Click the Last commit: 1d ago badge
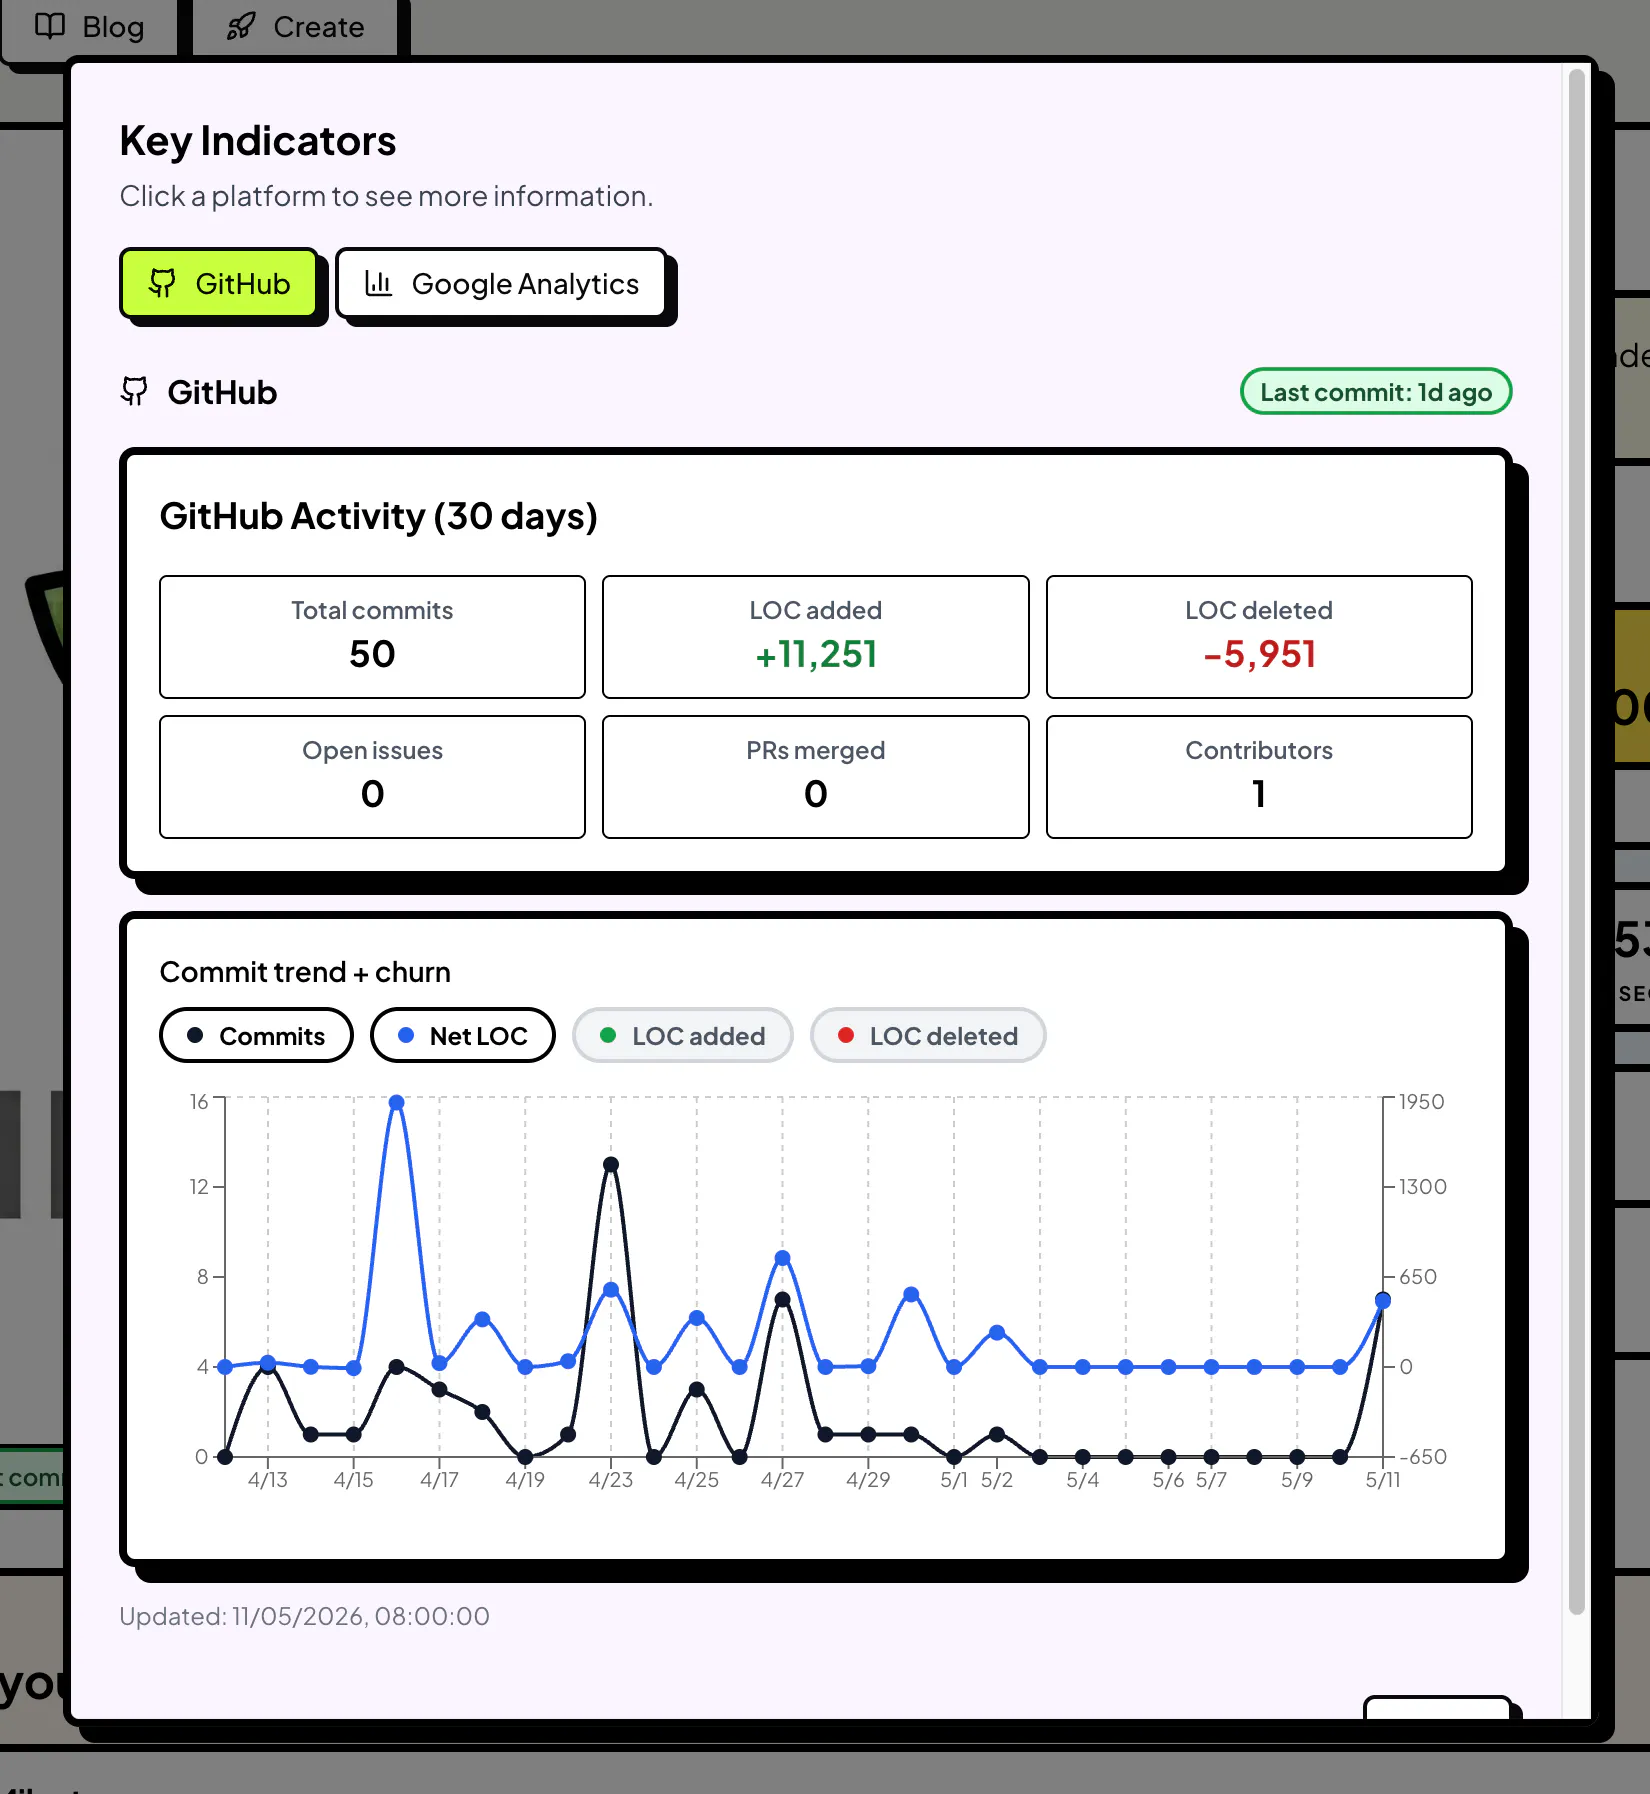Image resolution: width=1650 pixels, height=1794 pixels. (x=1376, y=392)
